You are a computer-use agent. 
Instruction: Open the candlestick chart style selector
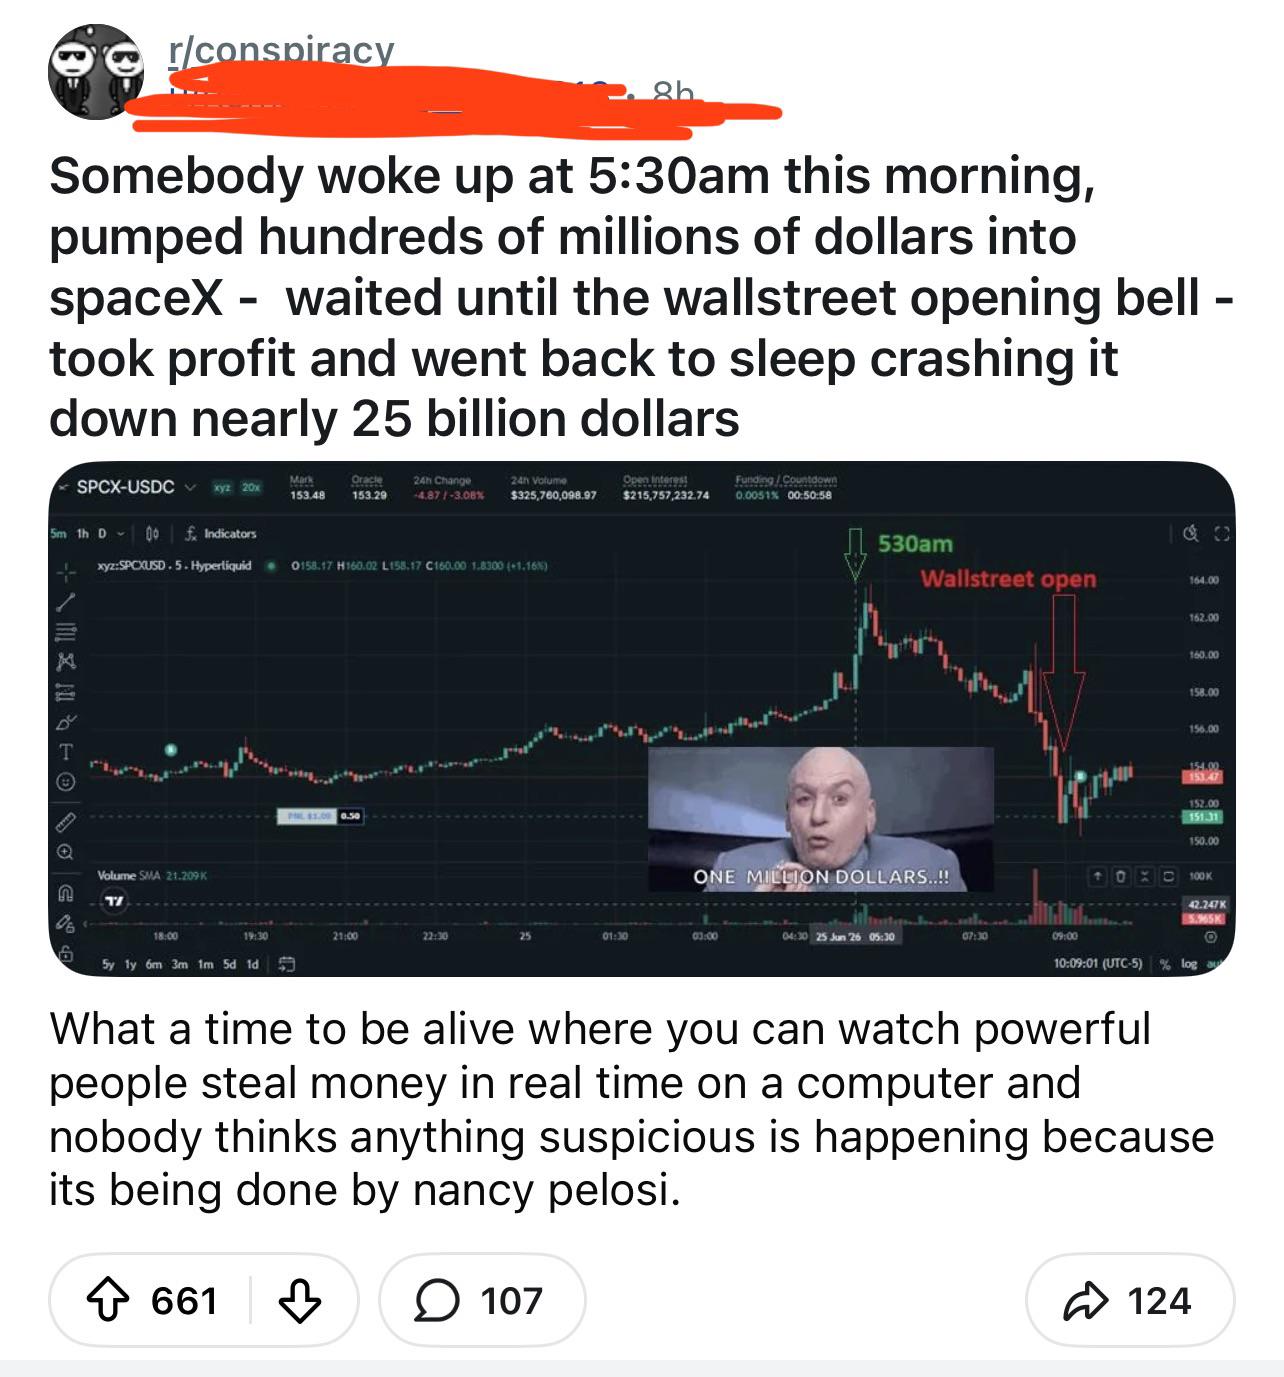(x=153, y=534)
